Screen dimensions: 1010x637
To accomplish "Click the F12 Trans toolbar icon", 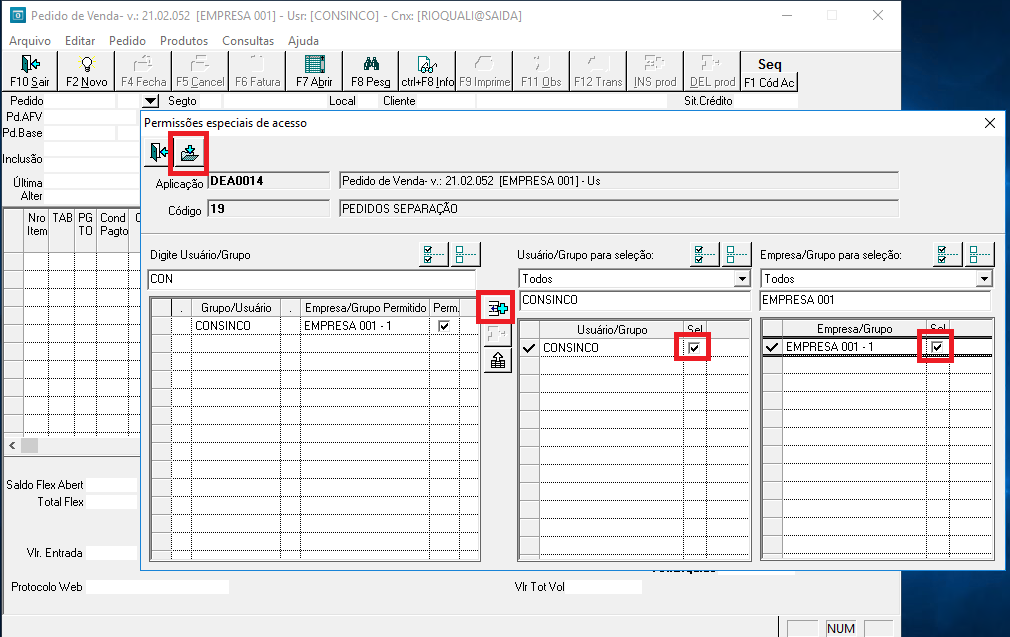I will click(x=598, y=71).
